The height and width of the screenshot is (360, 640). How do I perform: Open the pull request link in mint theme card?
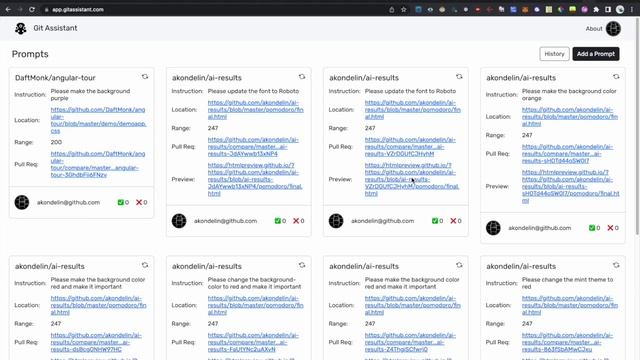click(x=567, y=342)
